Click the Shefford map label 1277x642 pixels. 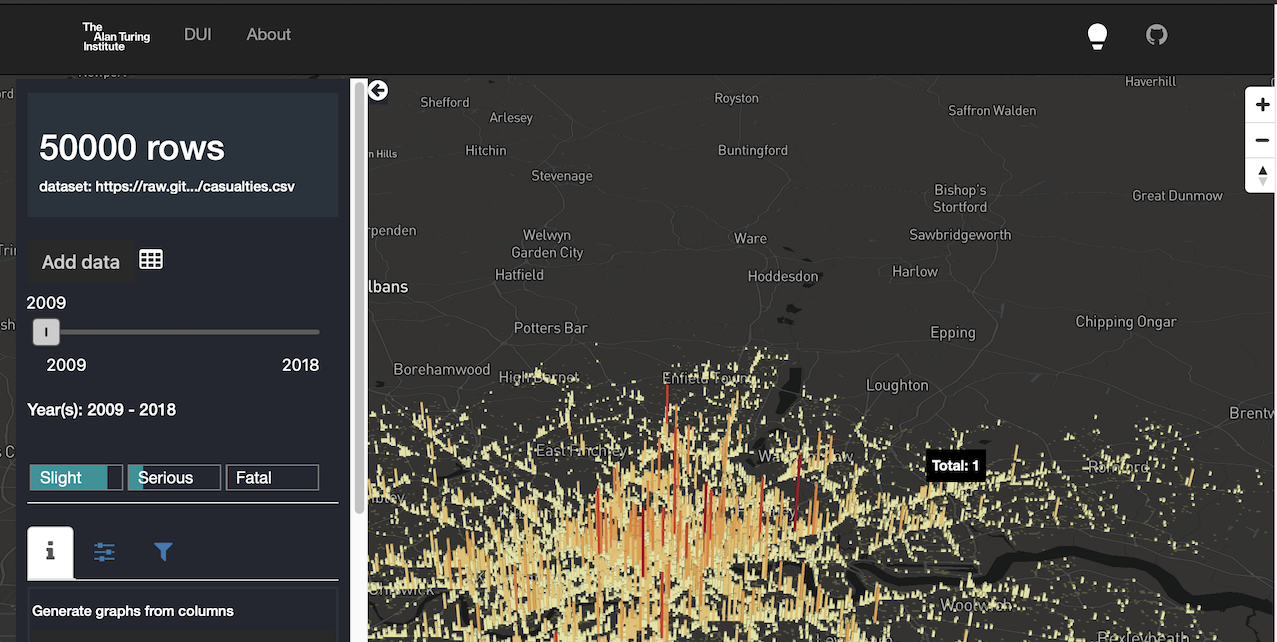(445, 102)
